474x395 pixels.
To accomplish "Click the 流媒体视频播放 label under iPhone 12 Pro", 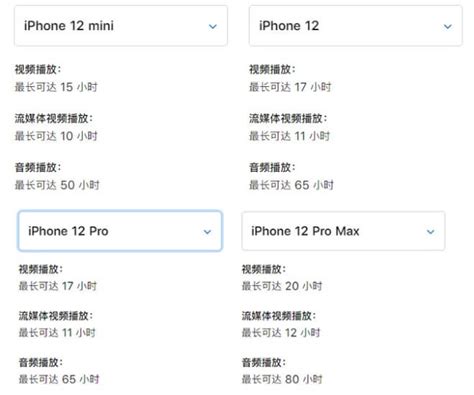I will tap(56, 316).
